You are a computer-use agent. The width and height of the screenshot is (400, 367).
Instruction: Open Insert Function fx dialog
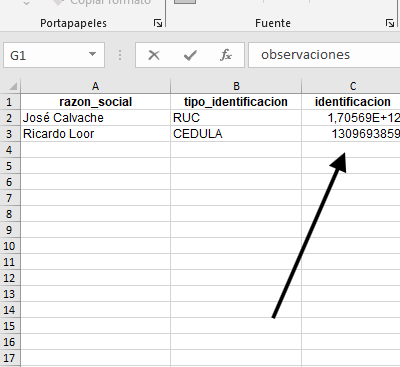pyautogui.click(x=226, y=55)
